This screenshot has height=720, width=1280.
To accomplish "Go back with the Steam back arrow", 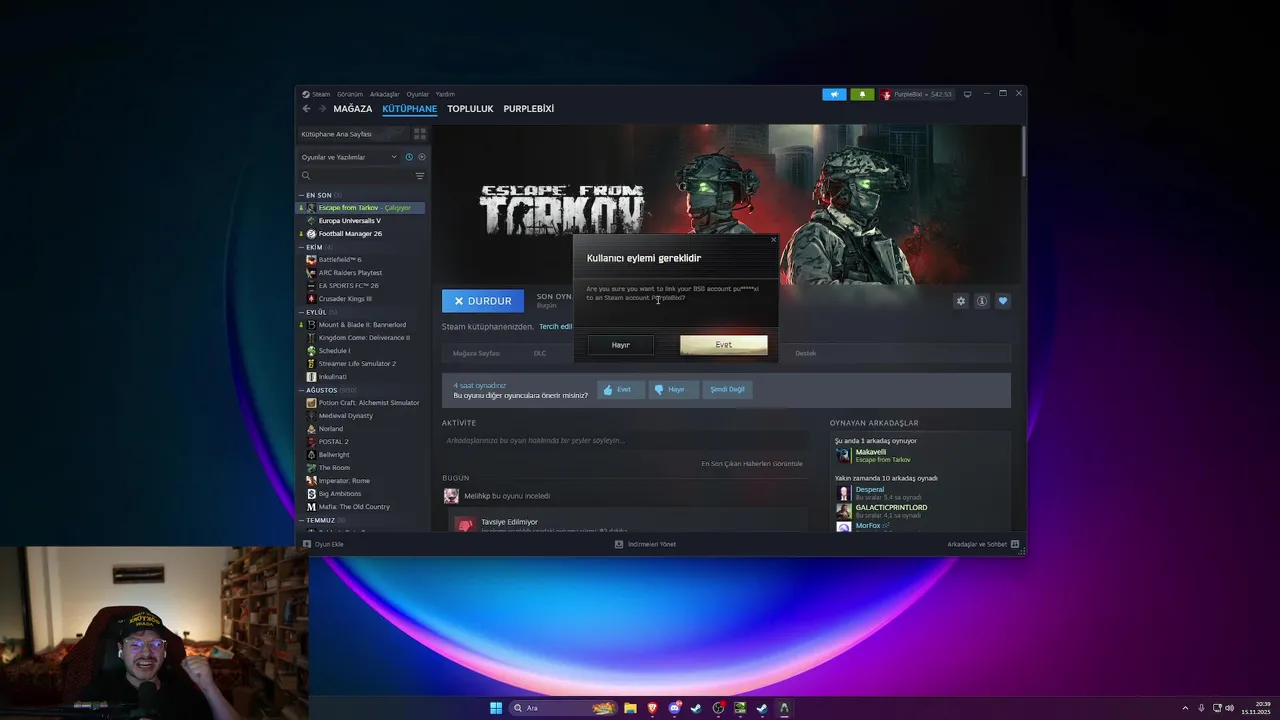I will [x=306, y=109].
